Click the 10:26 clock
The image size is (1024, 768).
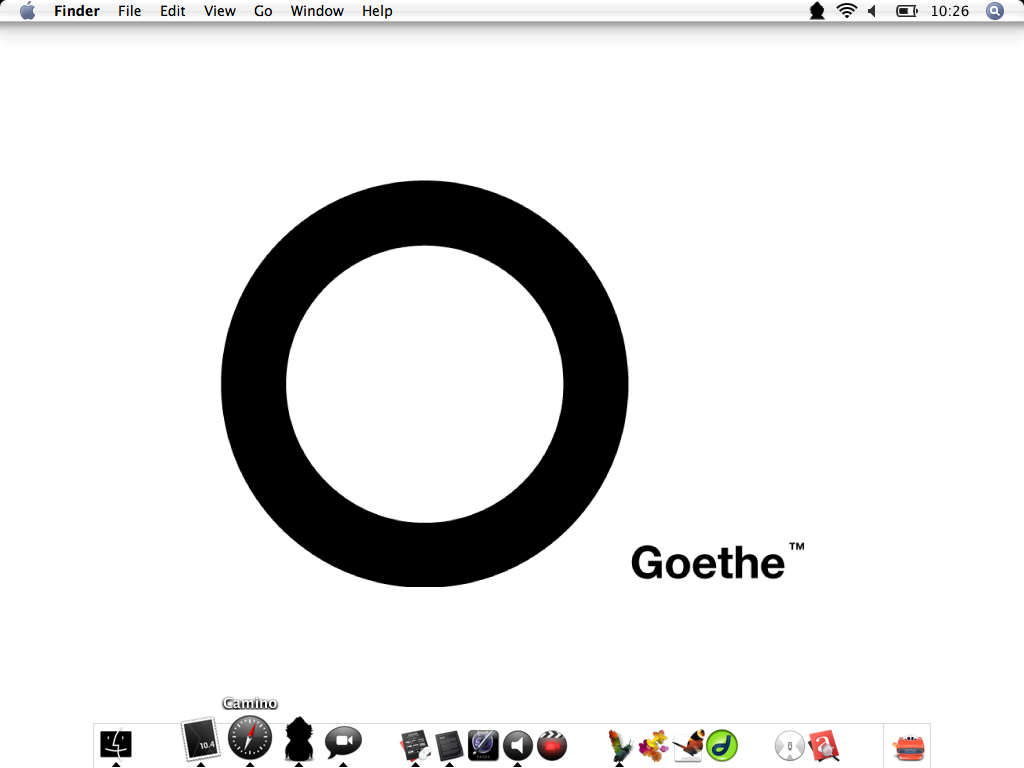pos(950,11)
